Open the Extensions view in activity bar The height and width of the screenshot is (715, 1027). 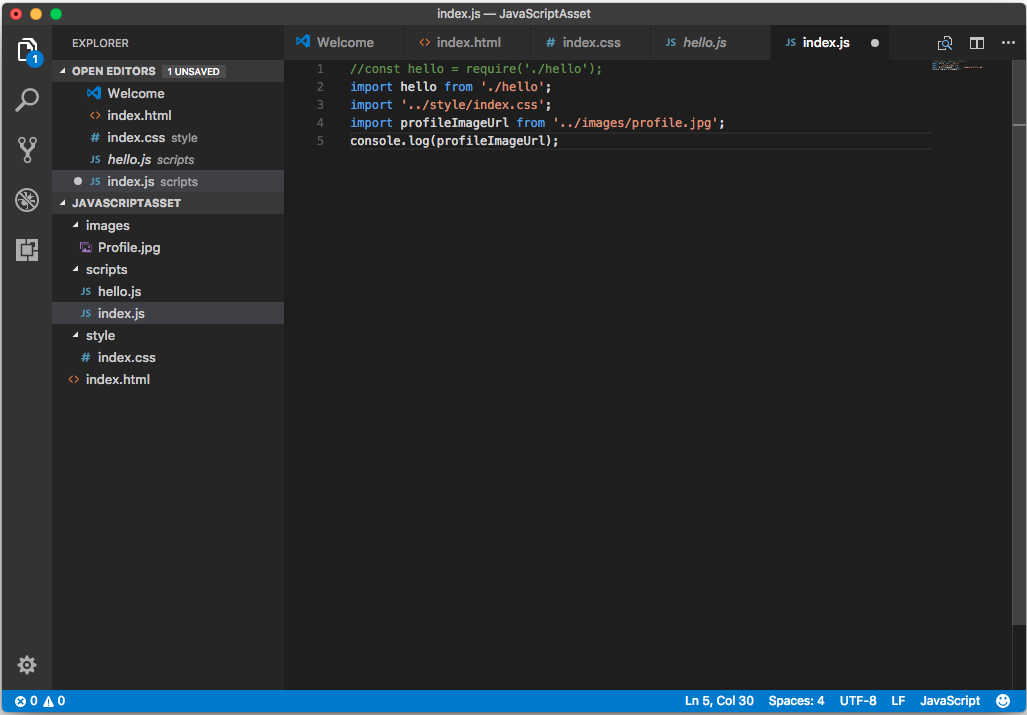pos(27,250)
